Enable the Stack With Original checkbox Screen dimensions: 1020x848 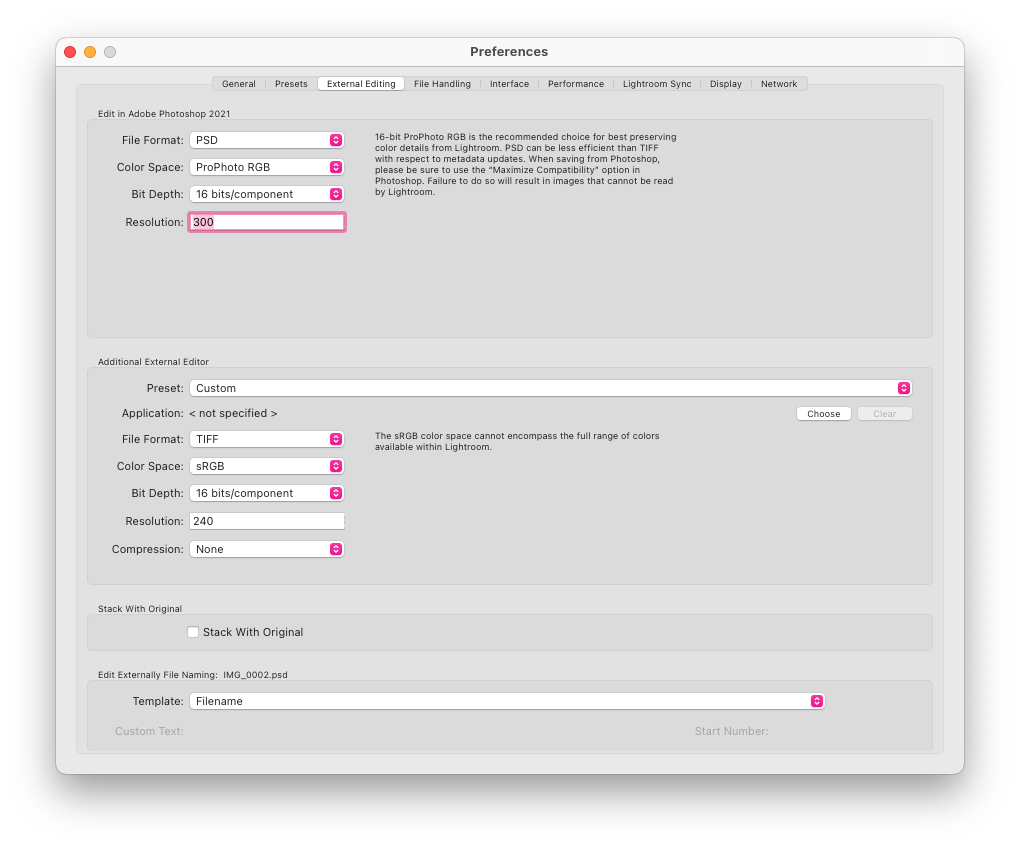tap(193, 632)
